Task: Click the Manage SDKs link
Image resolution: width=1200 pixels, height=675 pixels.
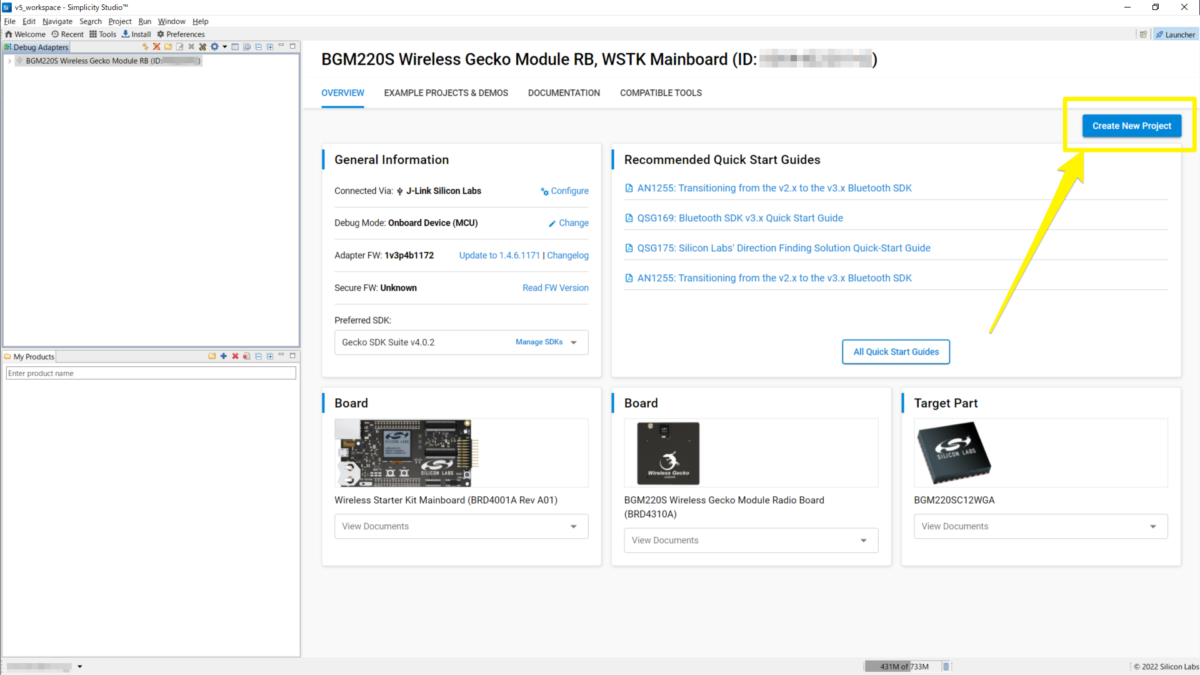Action: (539, 342)
